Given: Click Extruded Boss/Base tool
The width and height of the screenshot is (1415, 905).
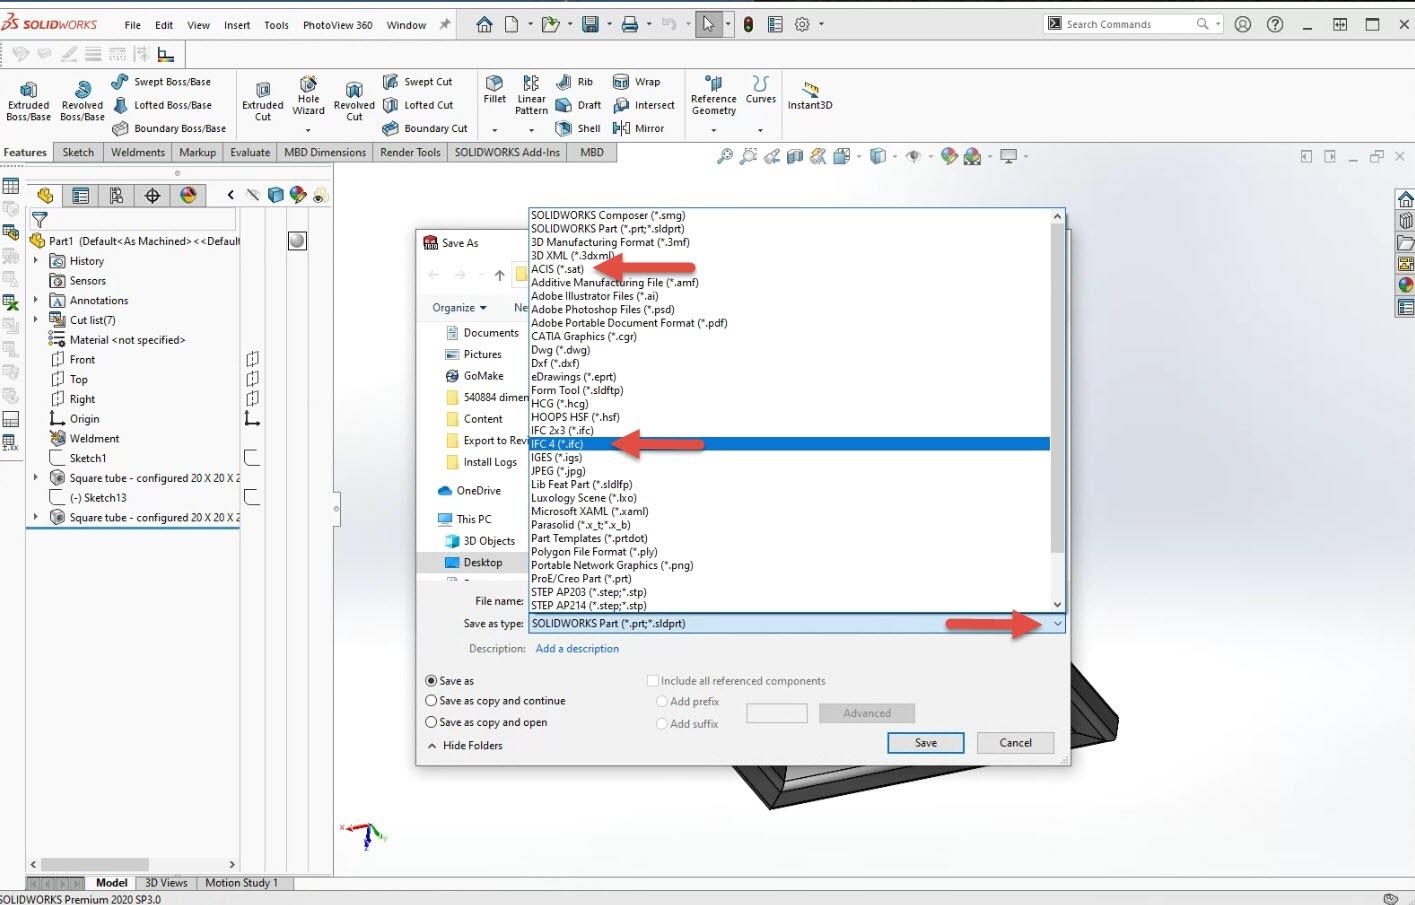Looking at the screenshot, I should [28, 102].
